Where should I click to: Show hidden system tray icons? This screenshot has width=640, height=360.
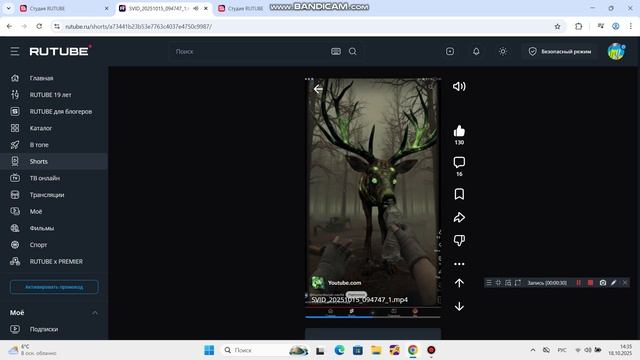tap(533, 350)
